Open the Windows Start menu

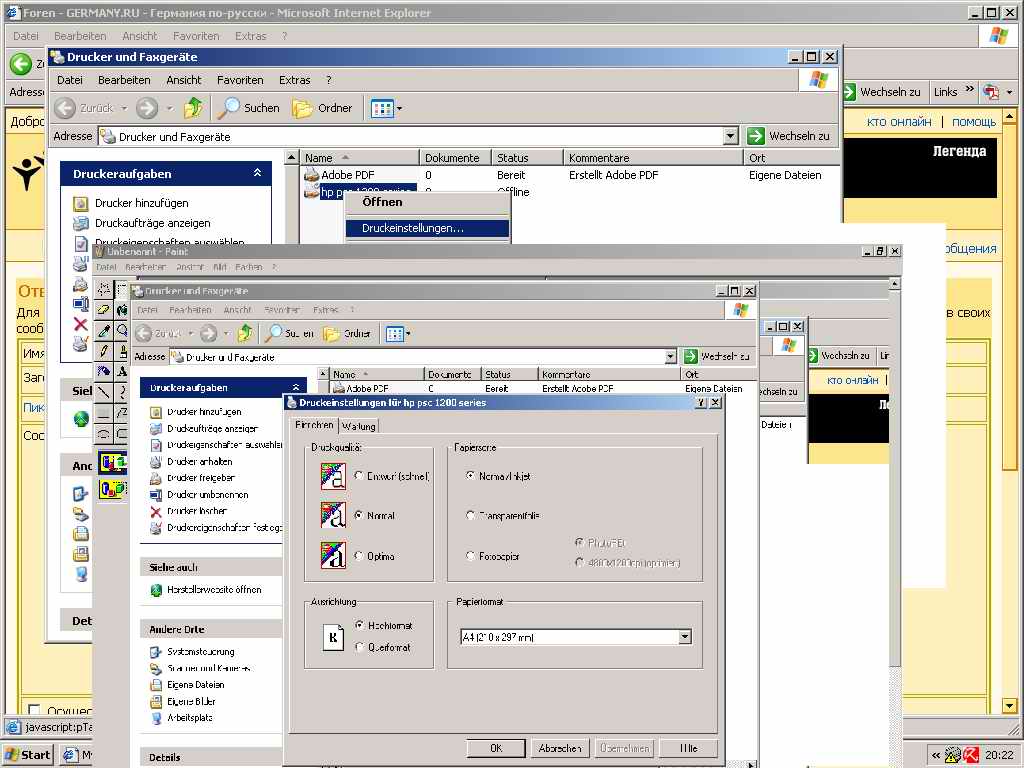27,755
